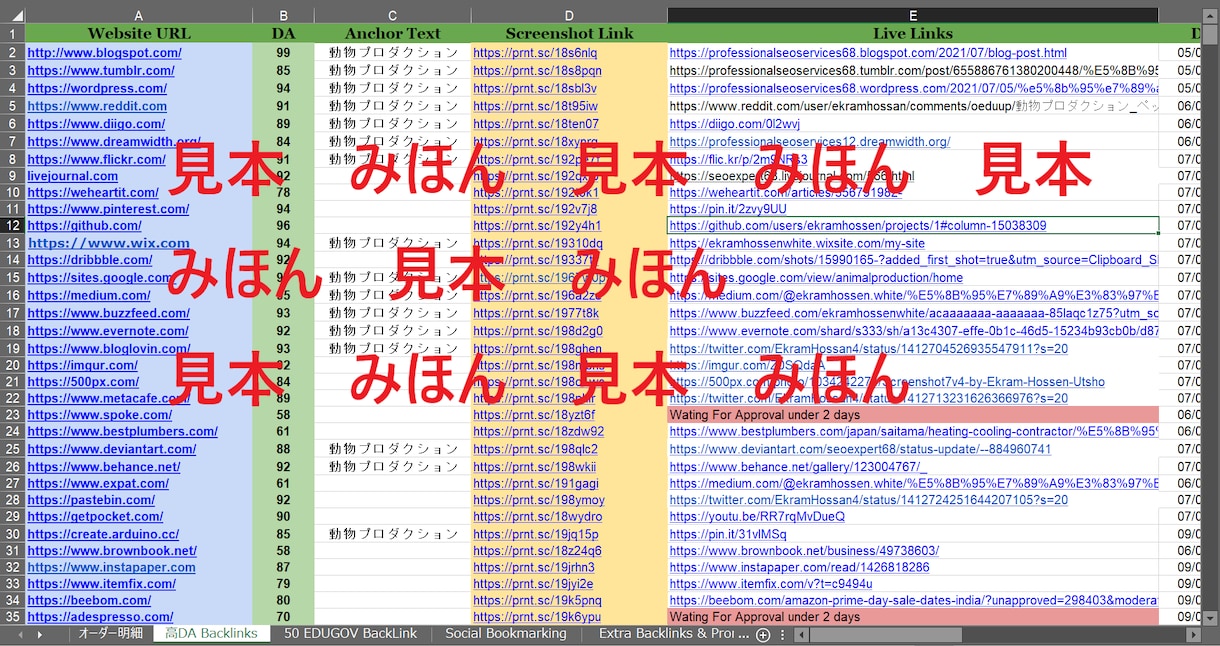The image size is (1220, 646).
Task: Open screenshot link https://prnt.sc/18ten07
Action: point(536,124)
